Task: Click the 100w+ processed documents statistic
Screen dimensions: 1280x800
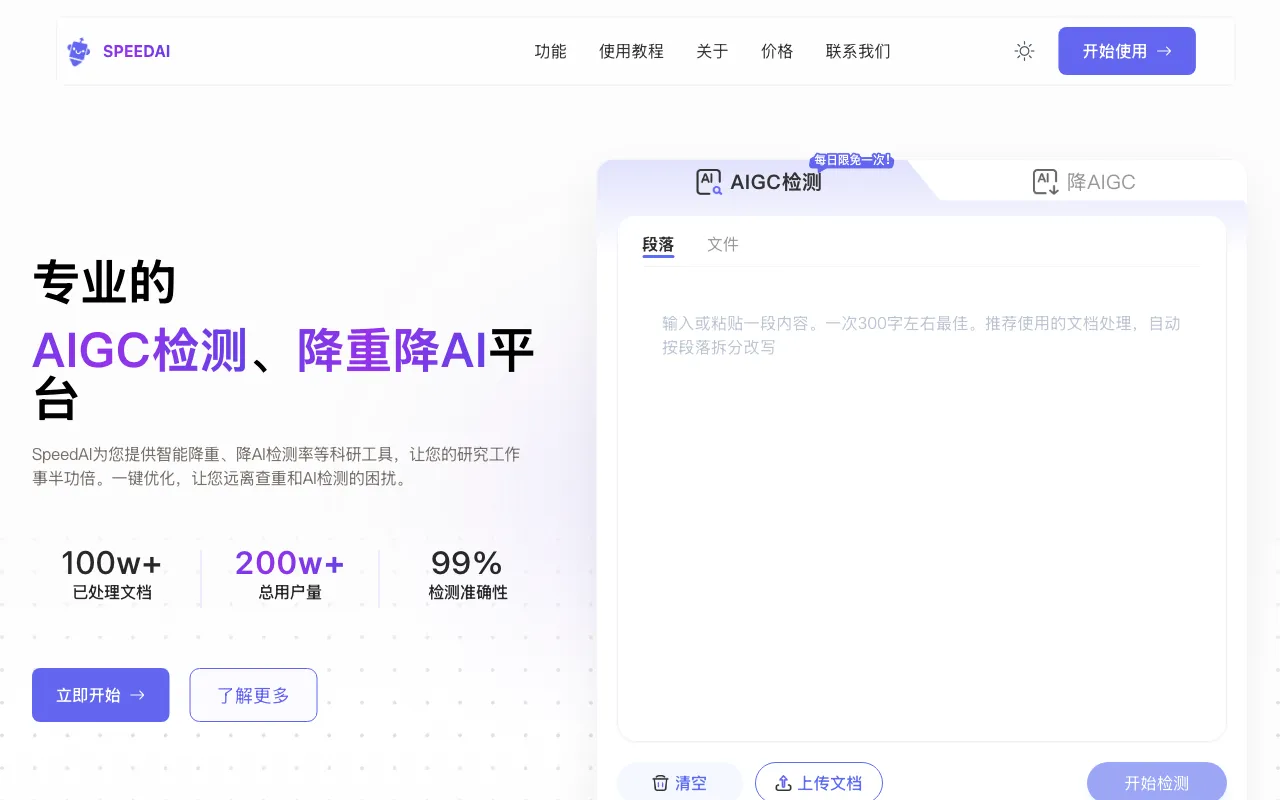Action: point(112,574)
